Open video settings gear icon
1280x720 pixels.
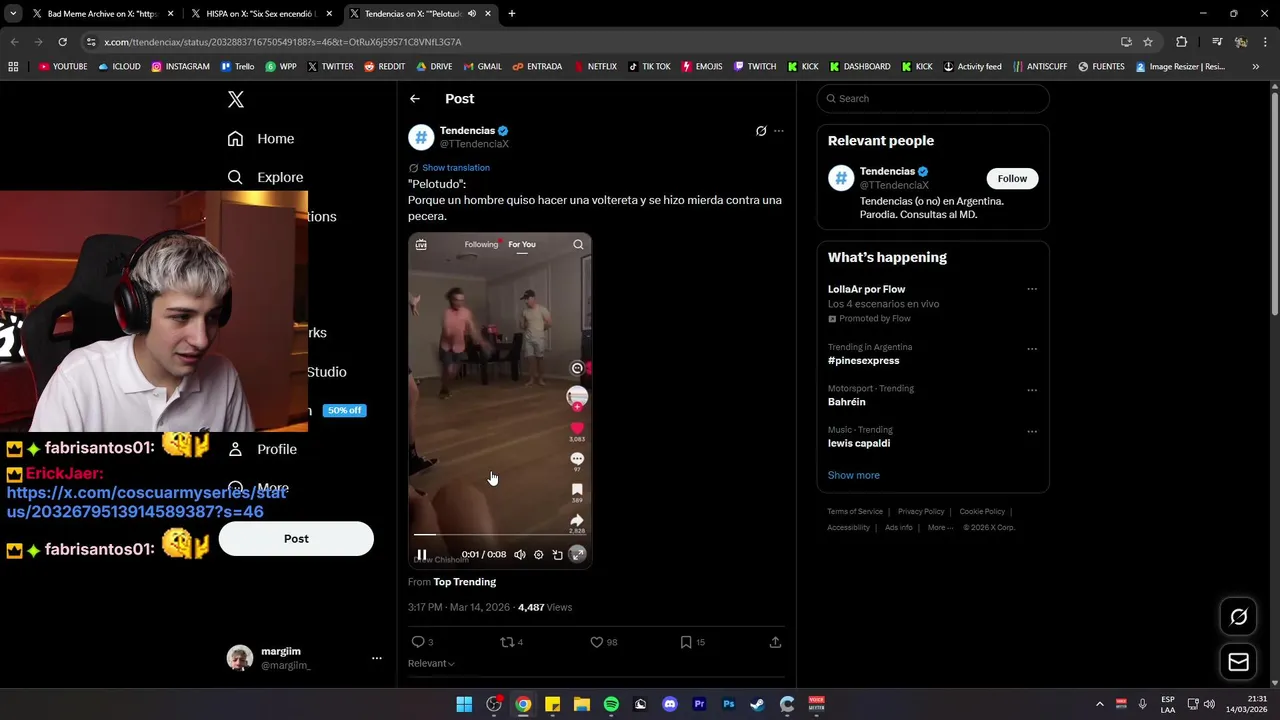(538, 555)
